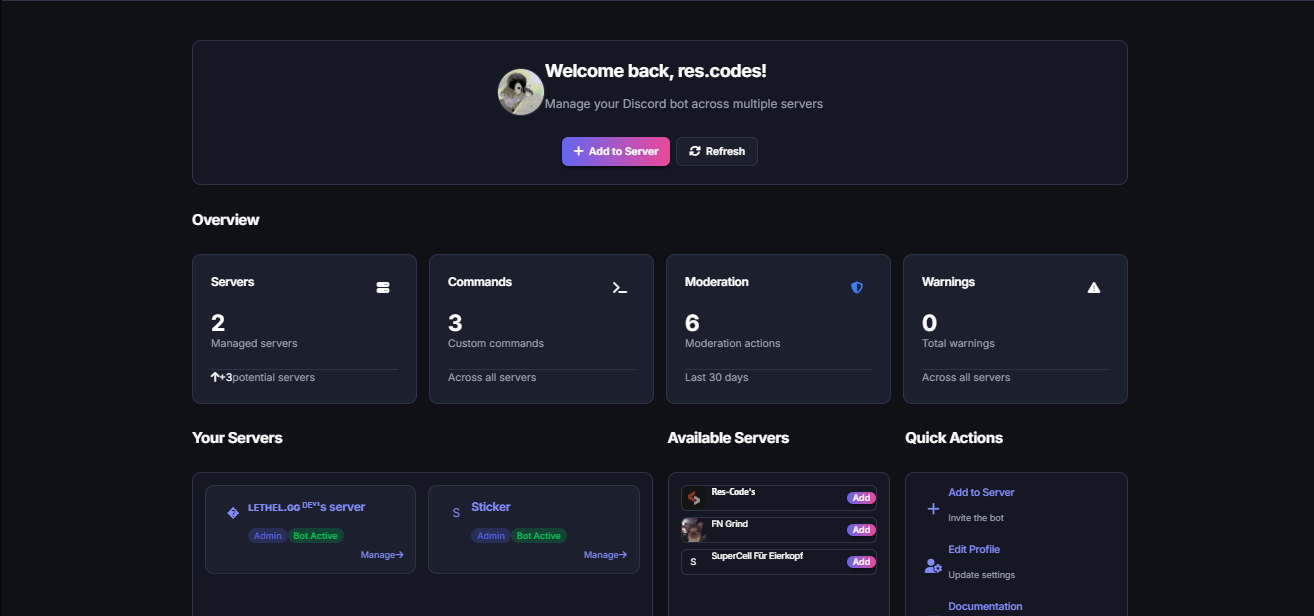This screenshot has height=616, width=1314.
Task: Click the Refresh button
Action: click(716, 151)
